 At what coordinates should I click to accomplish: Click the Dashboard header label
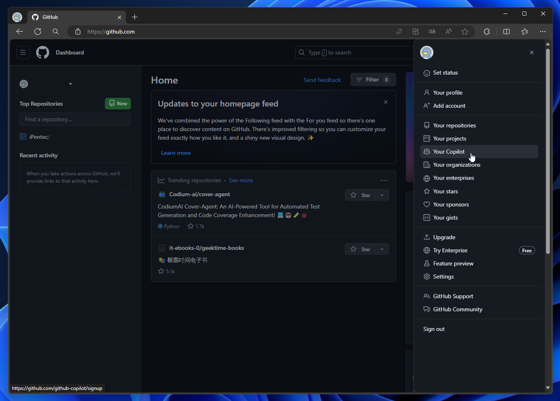[70, 52]
